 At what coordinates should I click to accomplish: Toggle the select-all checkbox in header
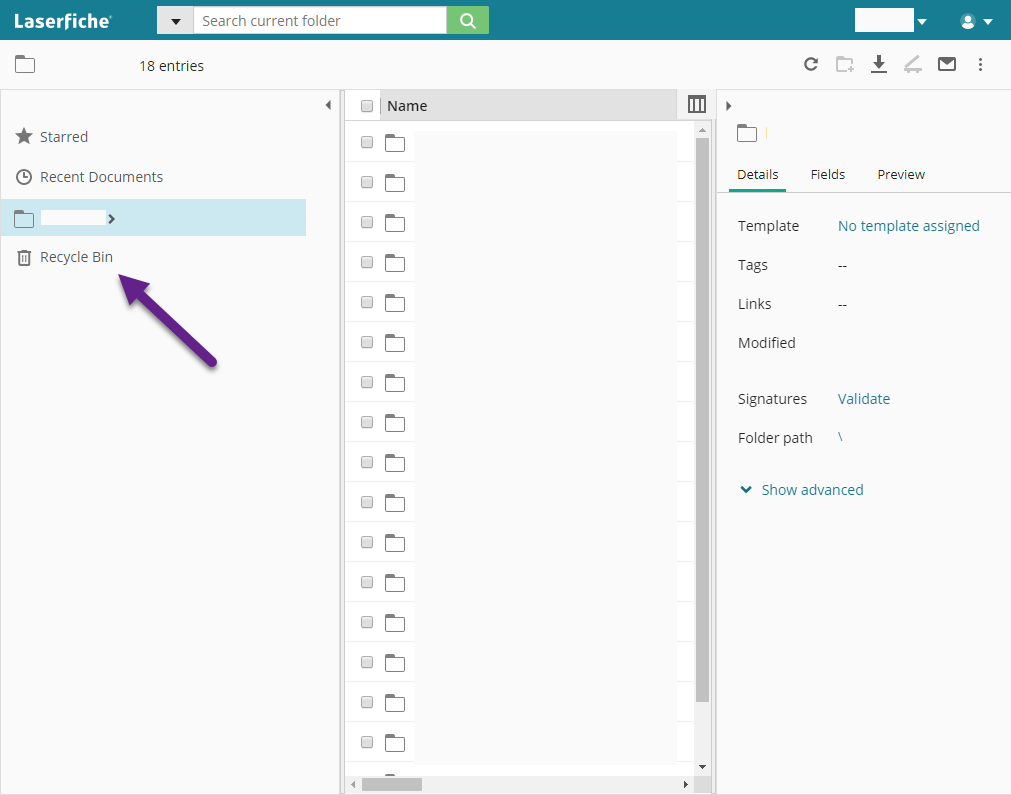[367, 106]
